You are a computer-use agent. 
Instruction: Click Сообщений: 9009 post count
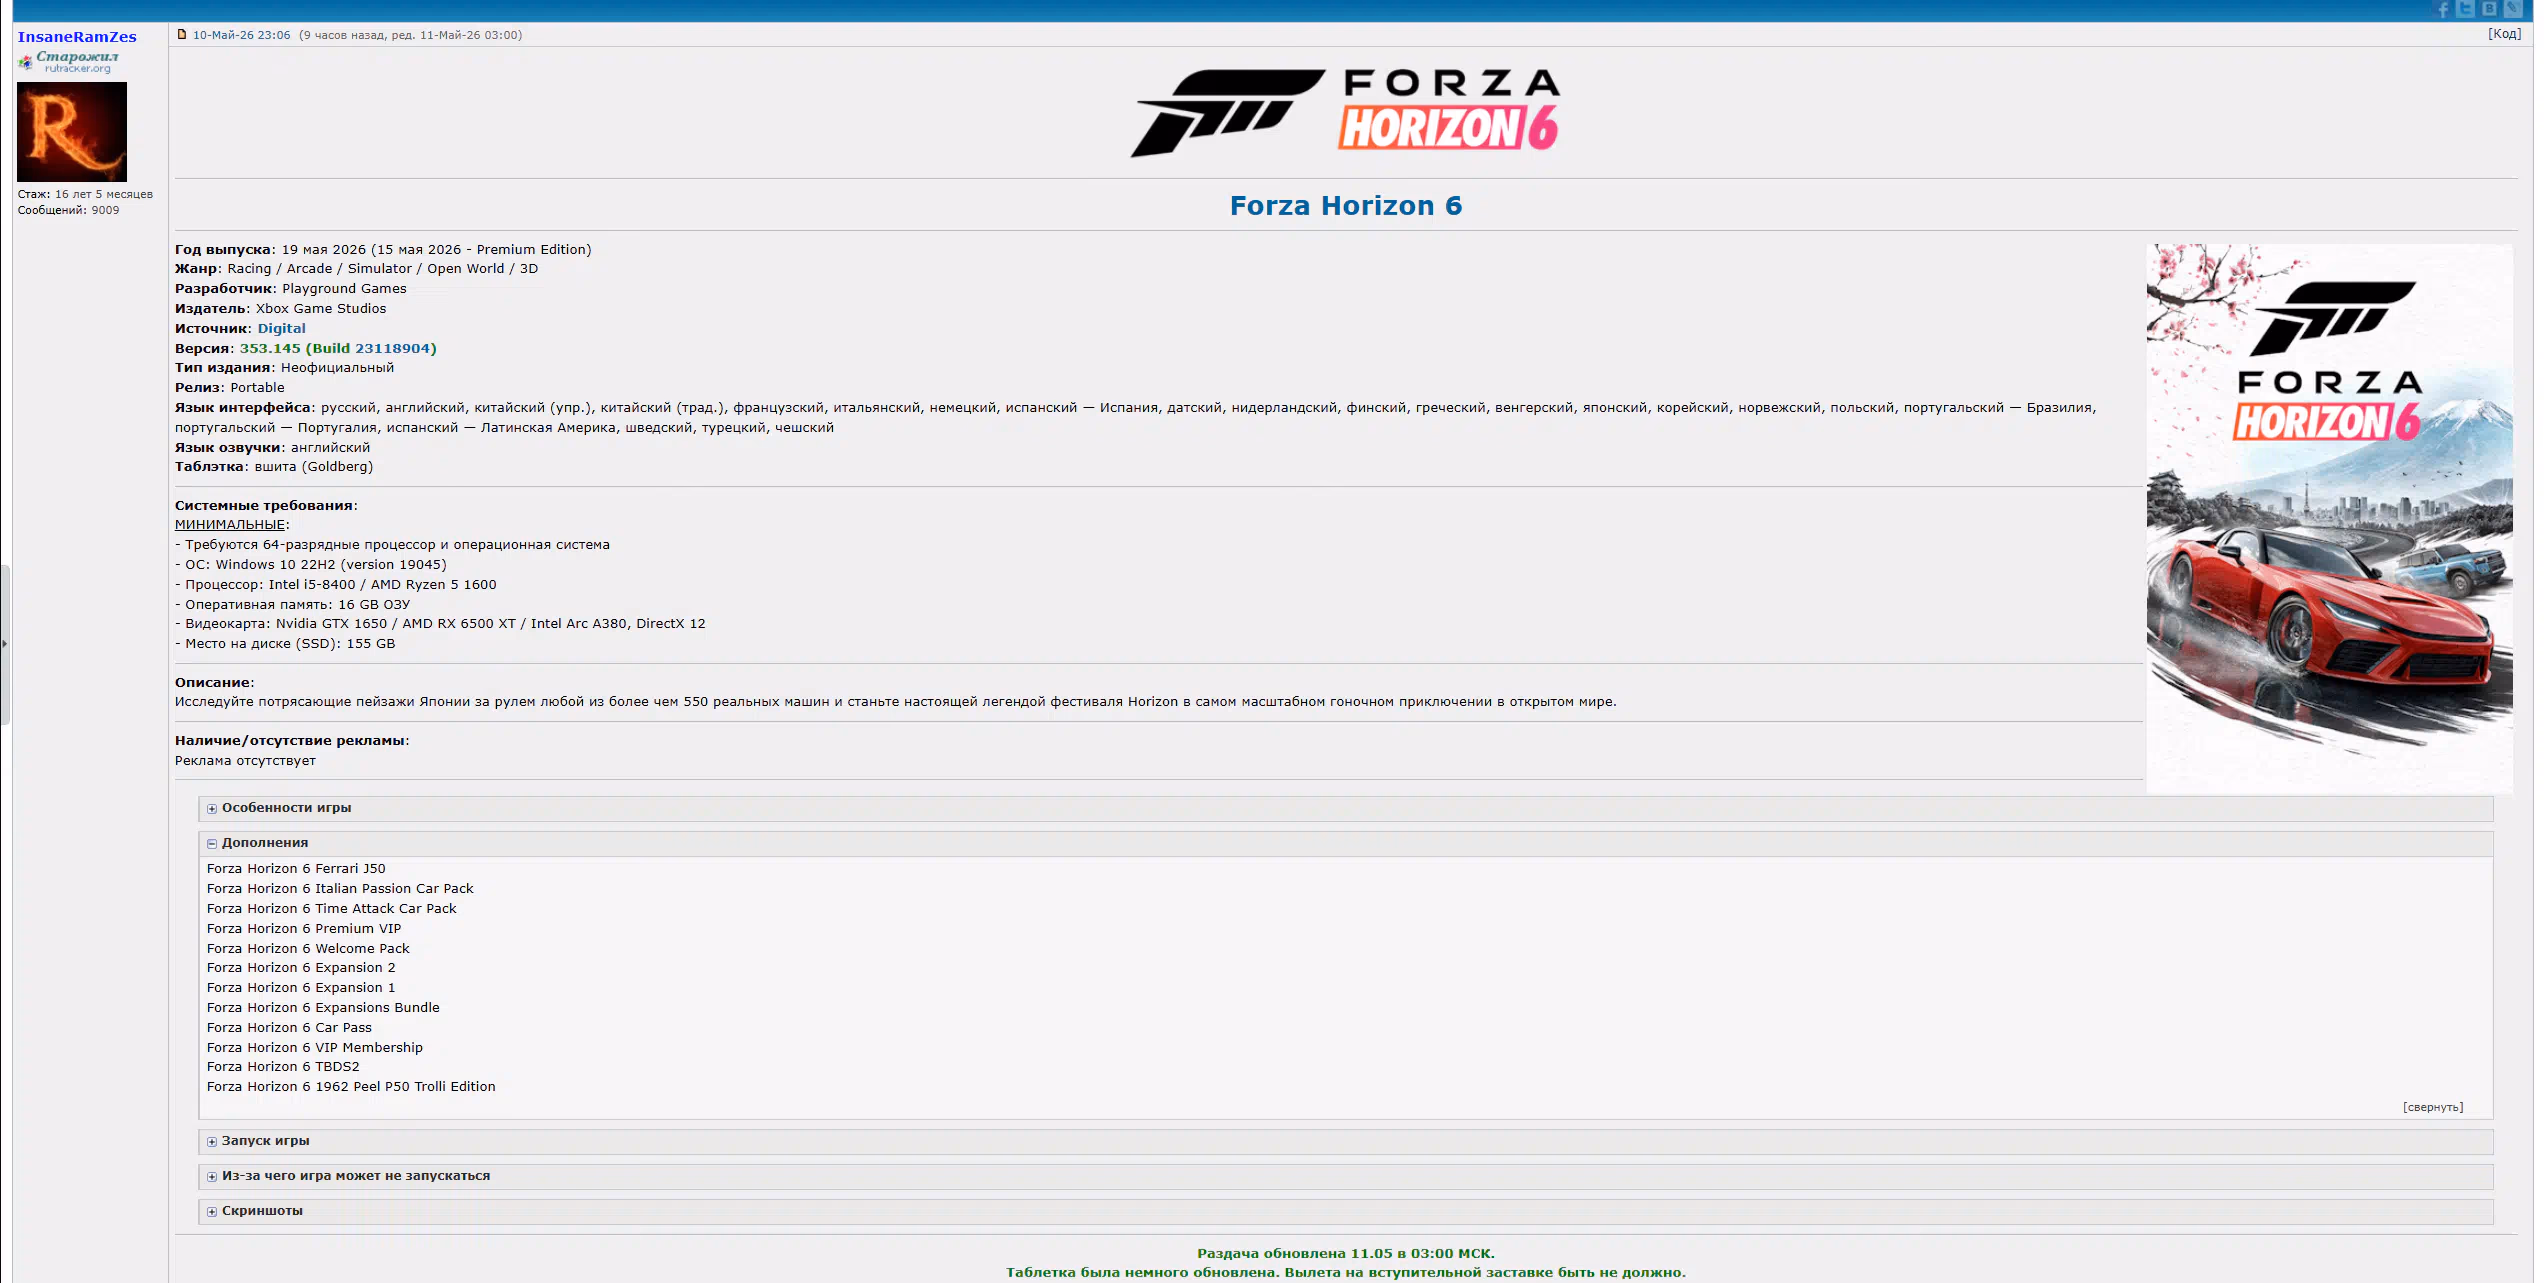click(x=68, y=210)
